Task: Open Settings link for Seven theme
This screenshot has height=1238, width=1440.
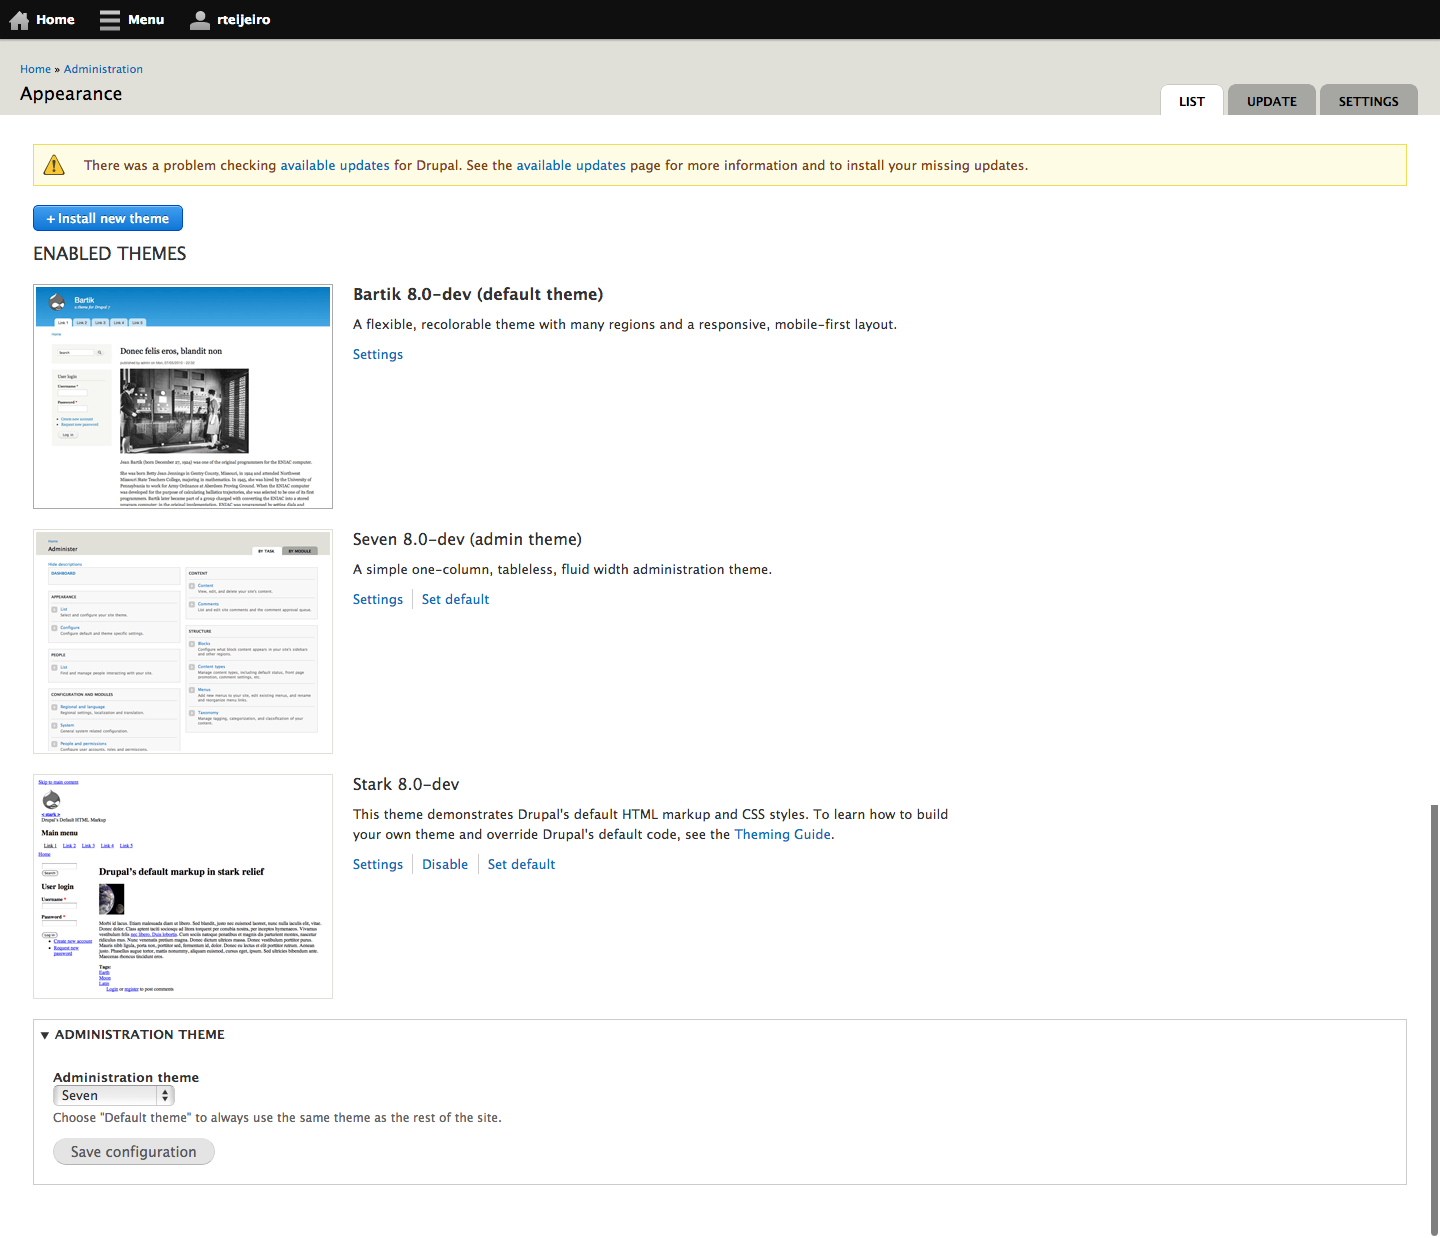Action: point(378,600)
